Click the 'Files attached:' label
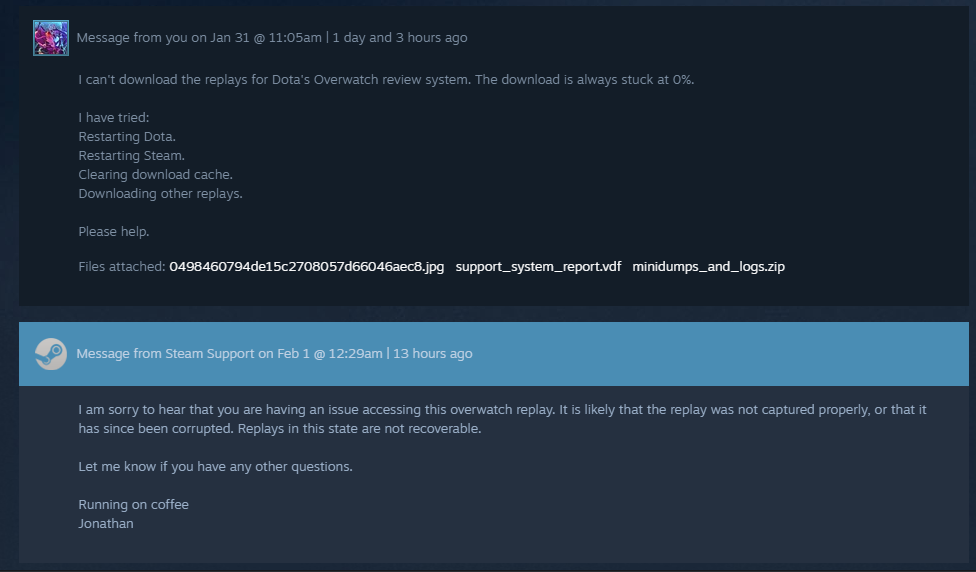 (121, 266)
